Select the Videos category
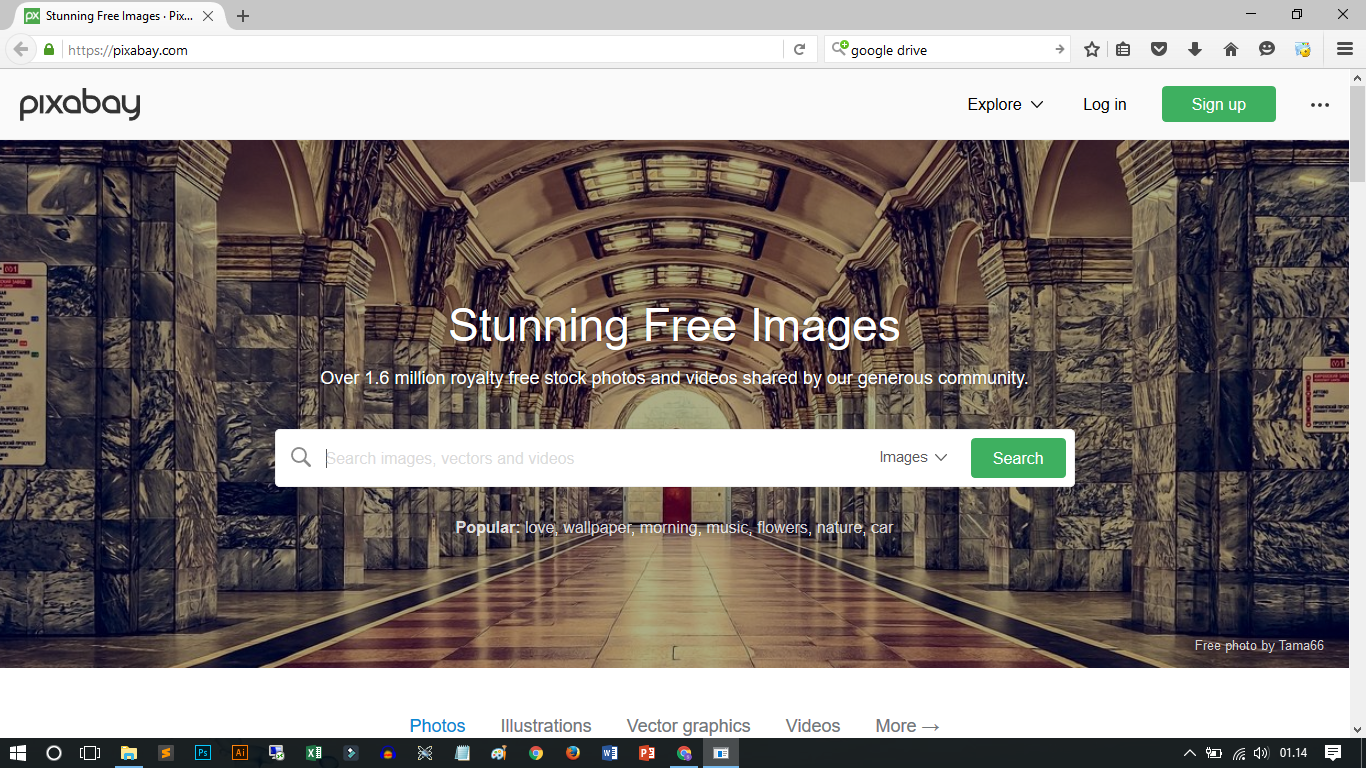The height and width of the screenshot is (768, 1366). 812,725
